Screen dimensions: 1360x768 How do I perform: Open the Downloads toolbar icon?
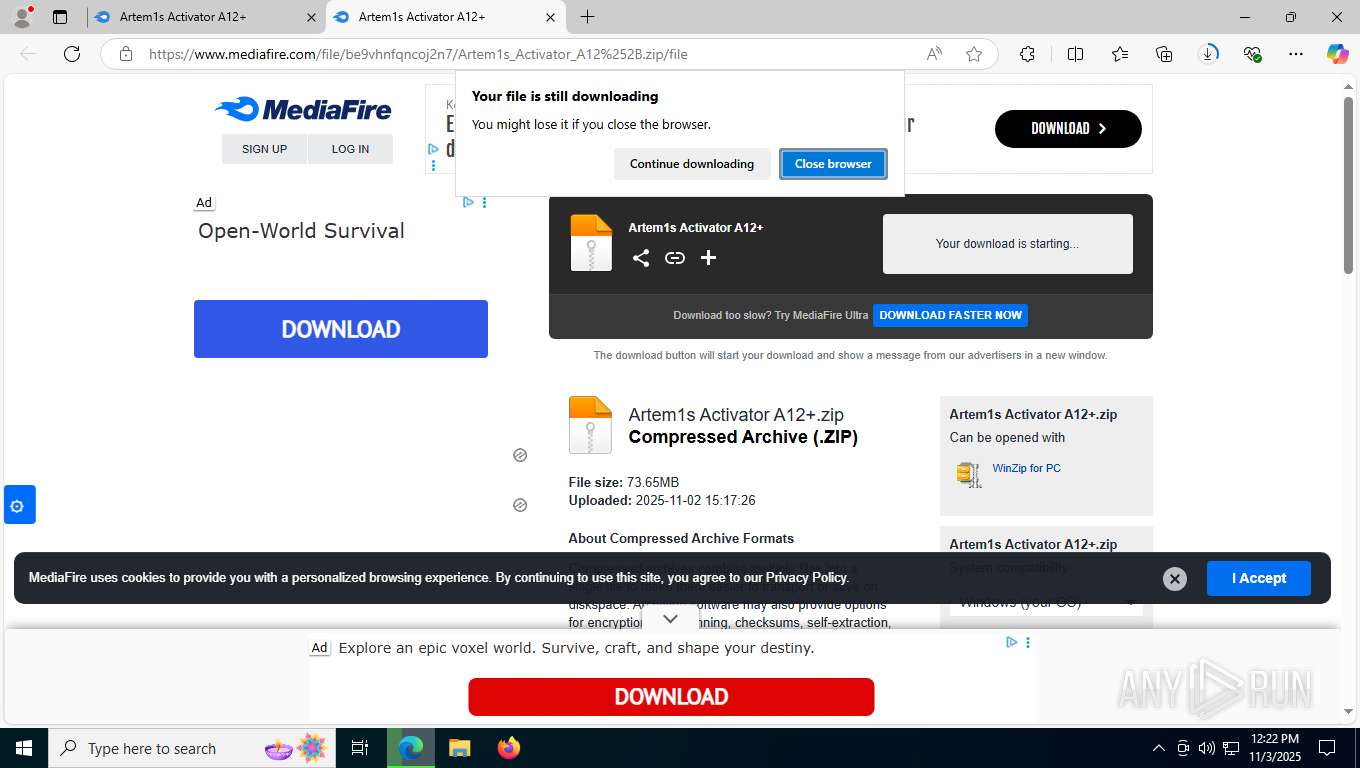[1208, 54]
